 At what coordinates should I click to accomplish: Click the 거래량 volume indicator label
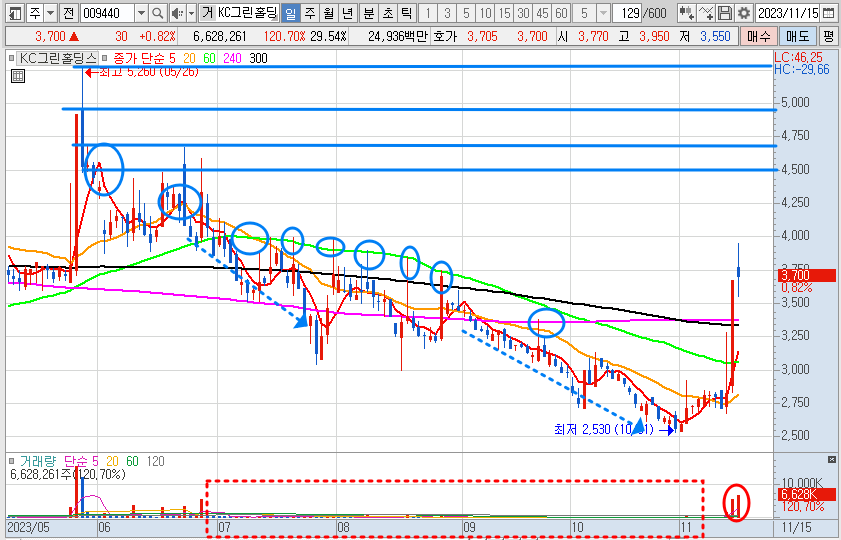coord(39,461)
